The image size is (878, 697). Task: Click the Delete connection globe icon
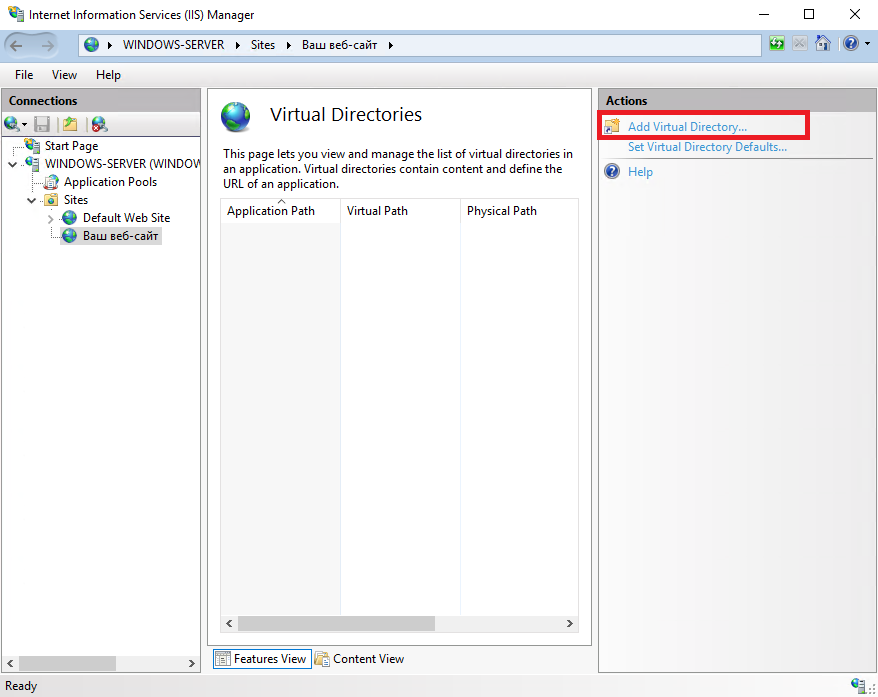(99, 124)
